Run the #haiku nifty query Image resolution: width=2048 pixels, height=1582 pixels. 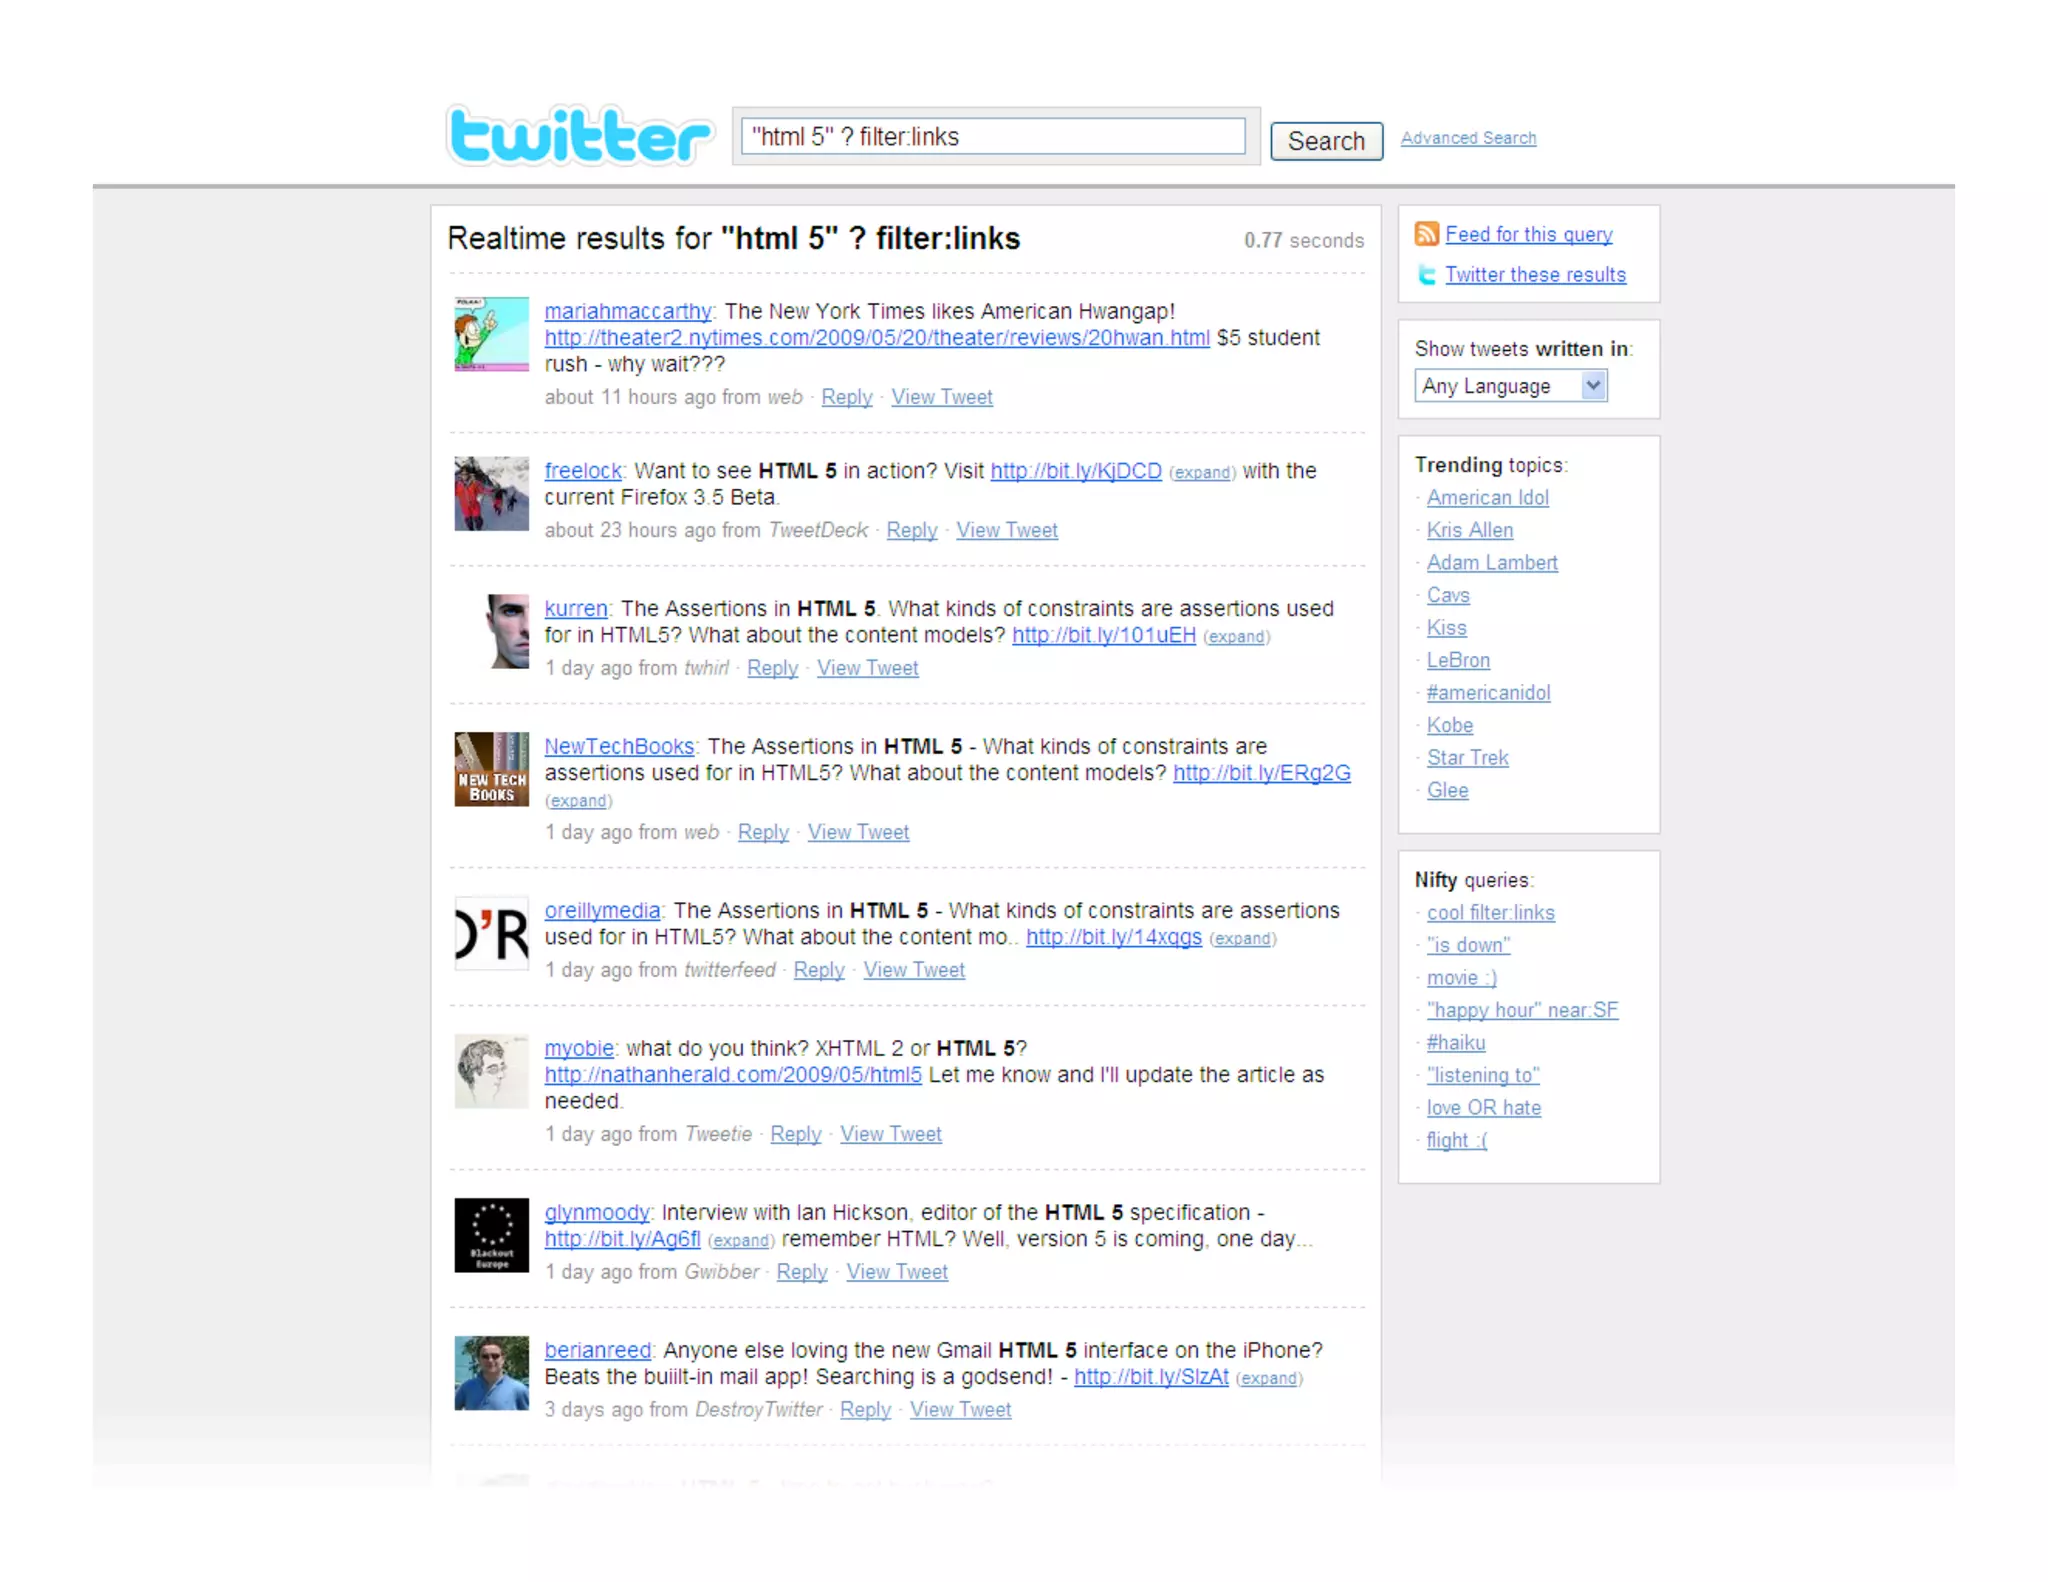(x=1455, y=1043)
